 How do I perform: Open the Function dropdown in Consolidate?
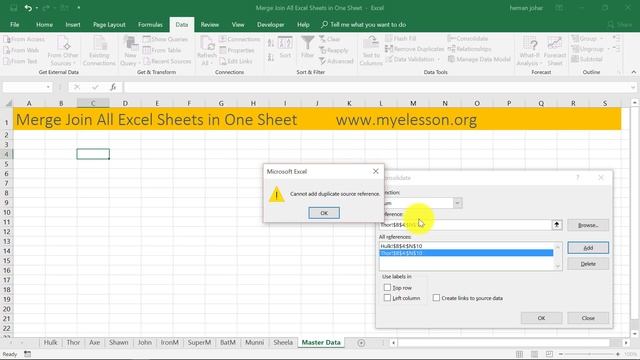click(458, 203)
